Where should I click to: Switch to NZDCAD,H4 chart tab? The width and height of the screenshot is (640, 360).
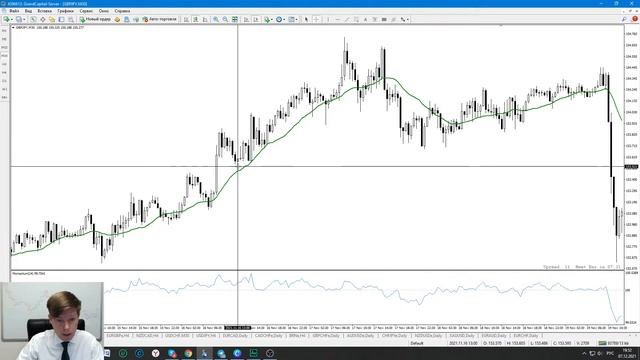147,336
